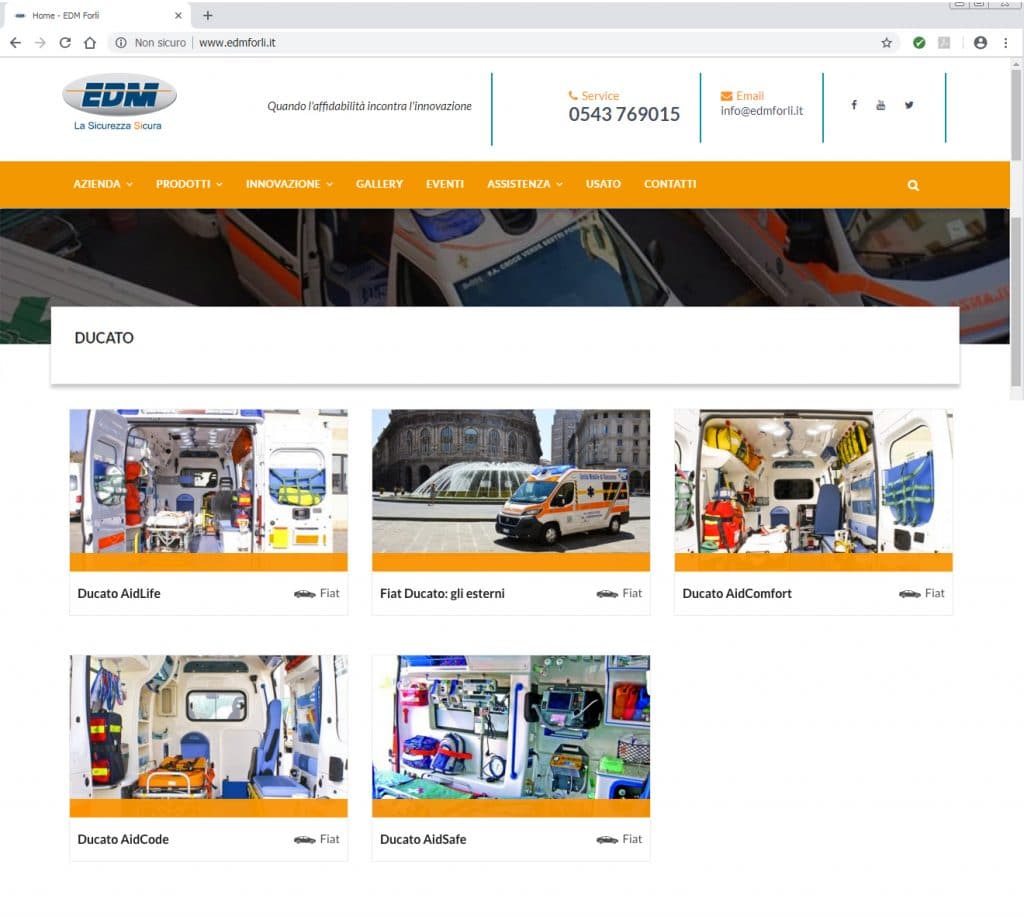Click the car icon on Ducato AidSafe card
This screenshot has height=916, width=1024.
607,840
